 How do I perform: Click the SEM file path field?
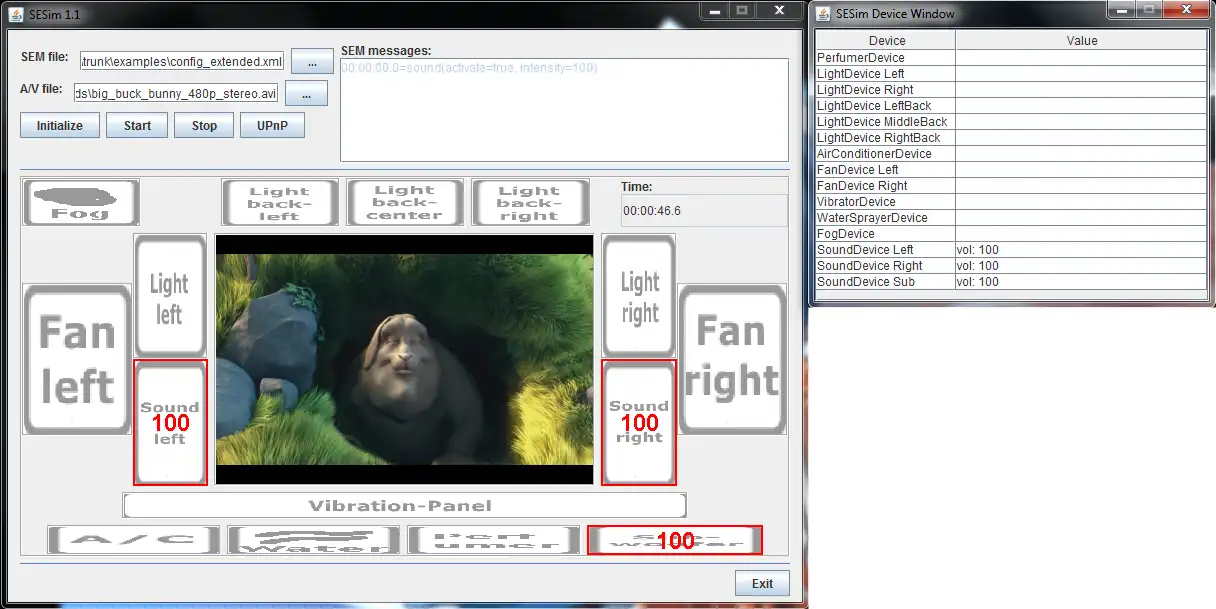point(183,61)
